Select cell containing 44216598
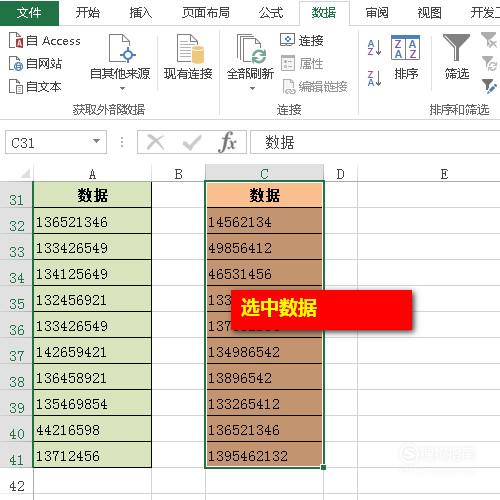This screenshot has height=500, width=500. click(x=92, y=429)
